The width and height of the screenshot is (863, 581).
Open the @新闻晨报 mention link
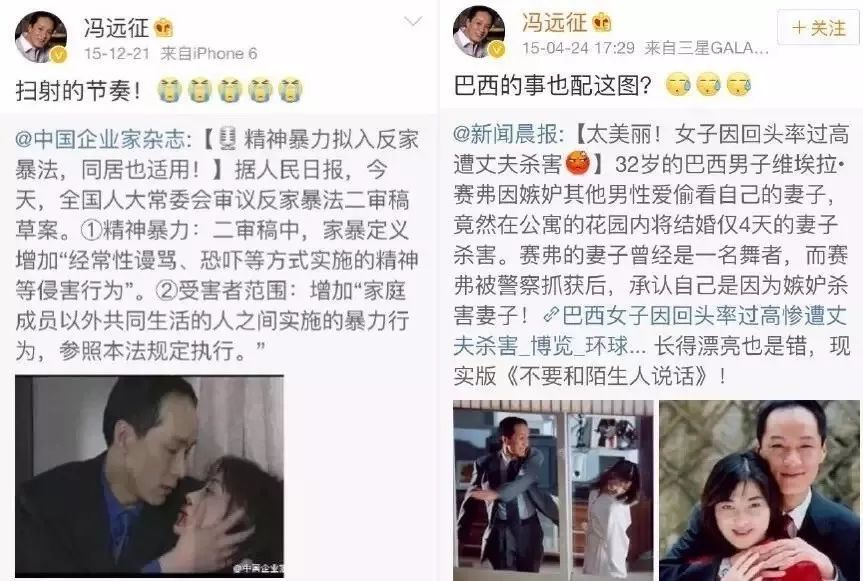tap(508, 134)
